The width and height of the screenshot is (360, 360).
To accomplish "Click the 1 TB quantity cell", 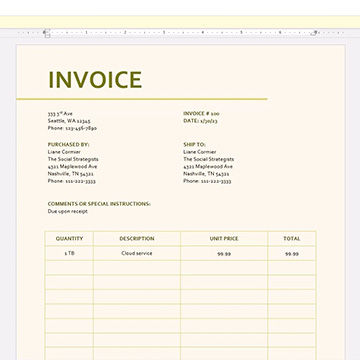I will pos(69,253).
